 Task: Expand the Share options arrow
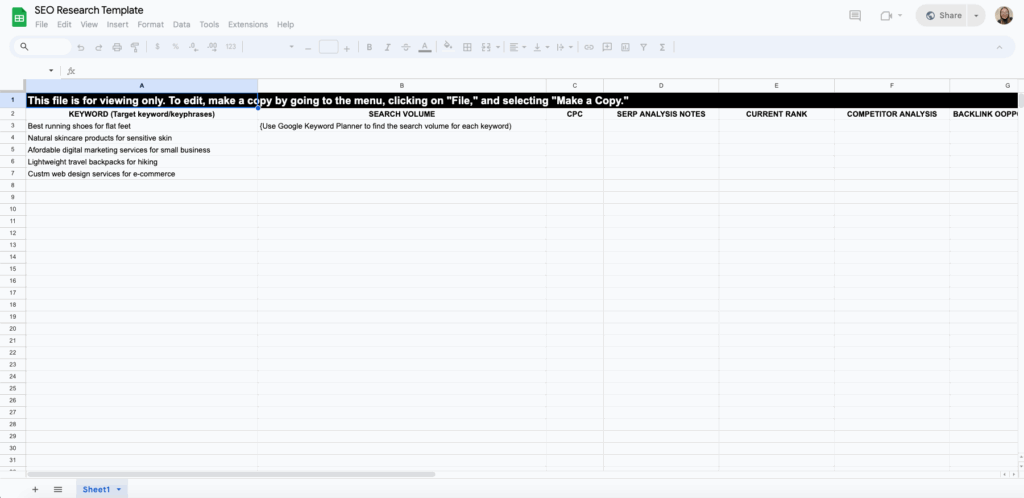pos(976,16)
